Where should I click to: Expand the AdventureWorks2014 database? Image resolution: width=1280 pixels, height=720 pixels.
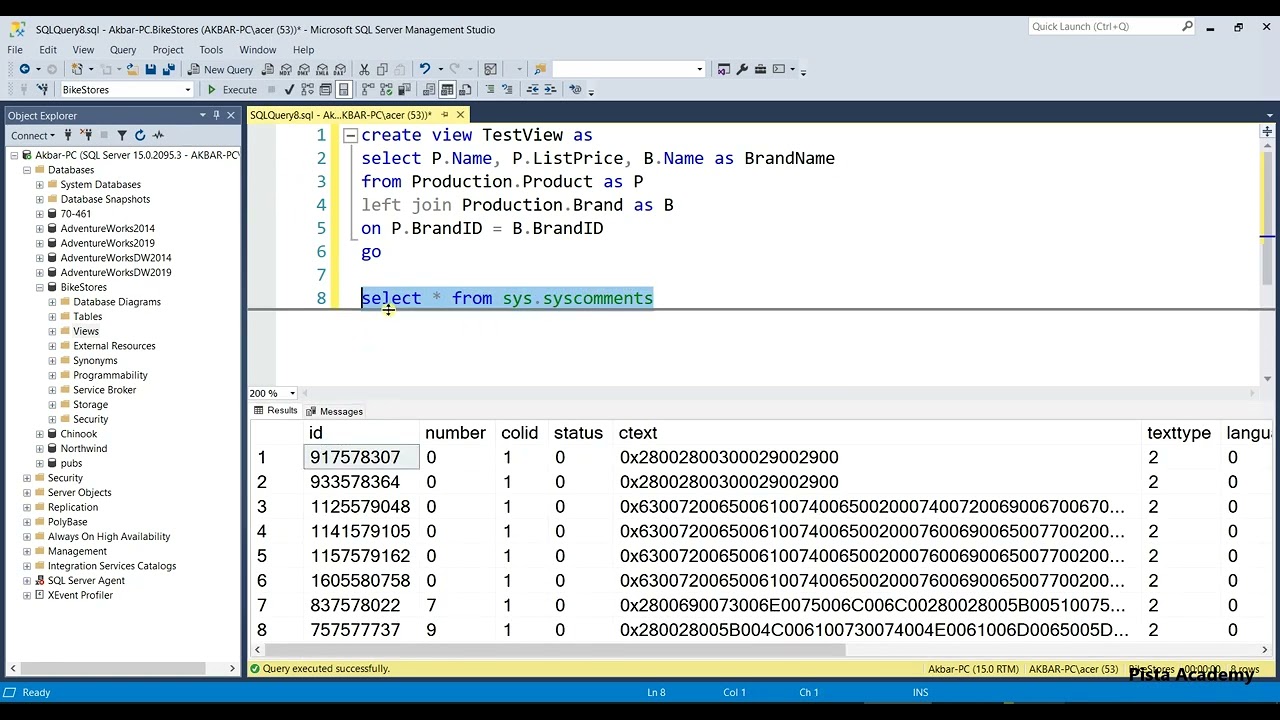[x=40, y=228]
